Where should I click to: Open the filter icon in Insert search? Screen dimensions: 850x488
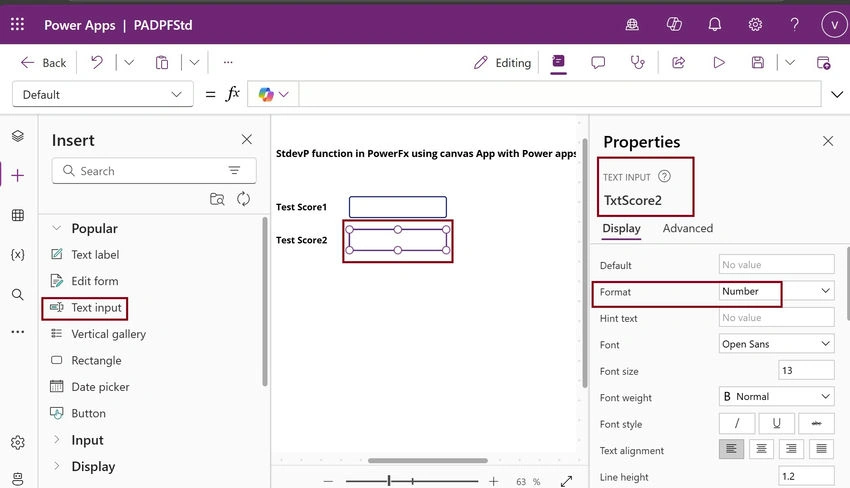coord(234,171)
